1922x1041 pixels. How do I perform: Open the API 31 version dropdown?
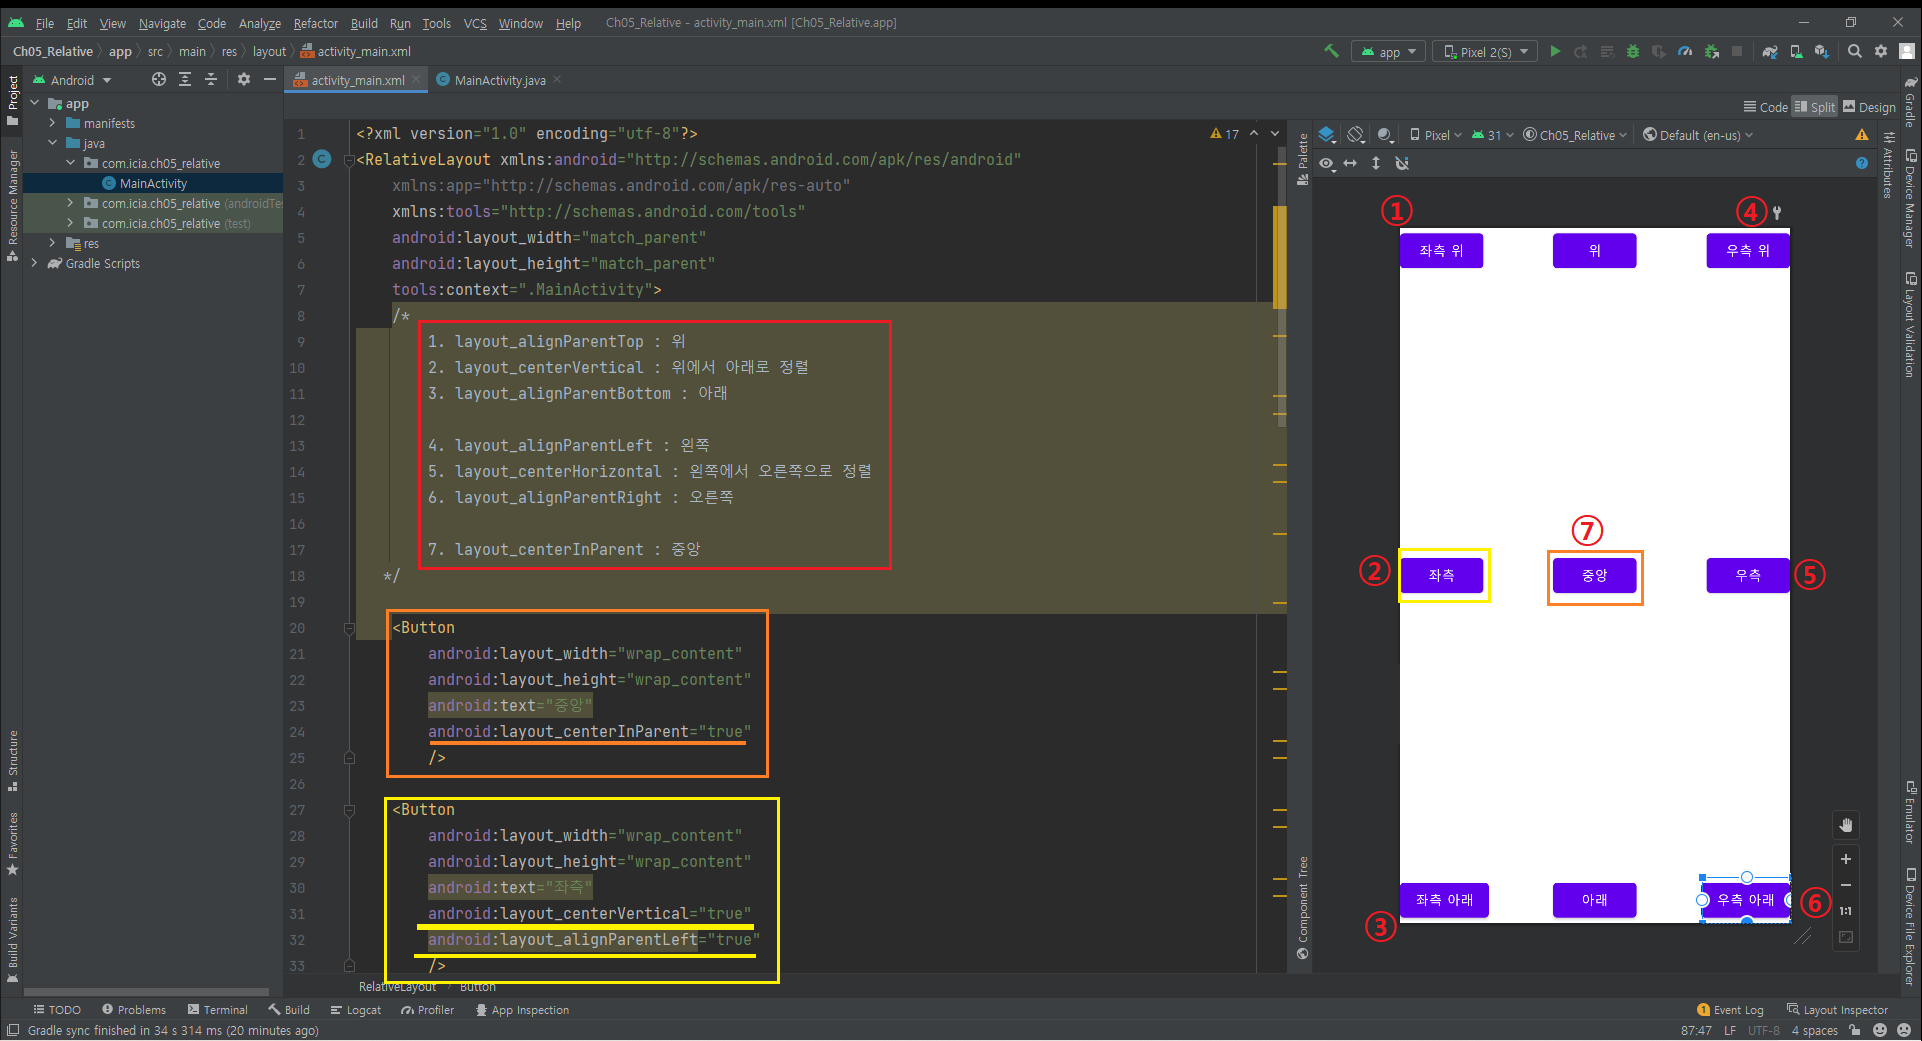(1493, 135)
